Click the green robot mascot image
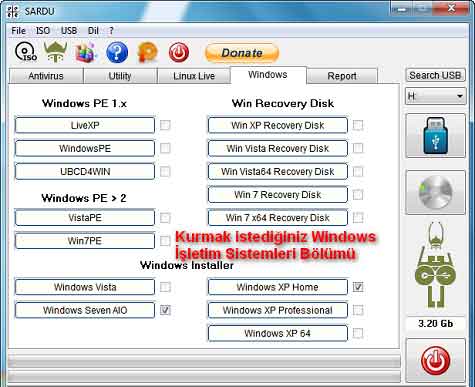Viewport: 475px width, 387px height. (435, 265)
